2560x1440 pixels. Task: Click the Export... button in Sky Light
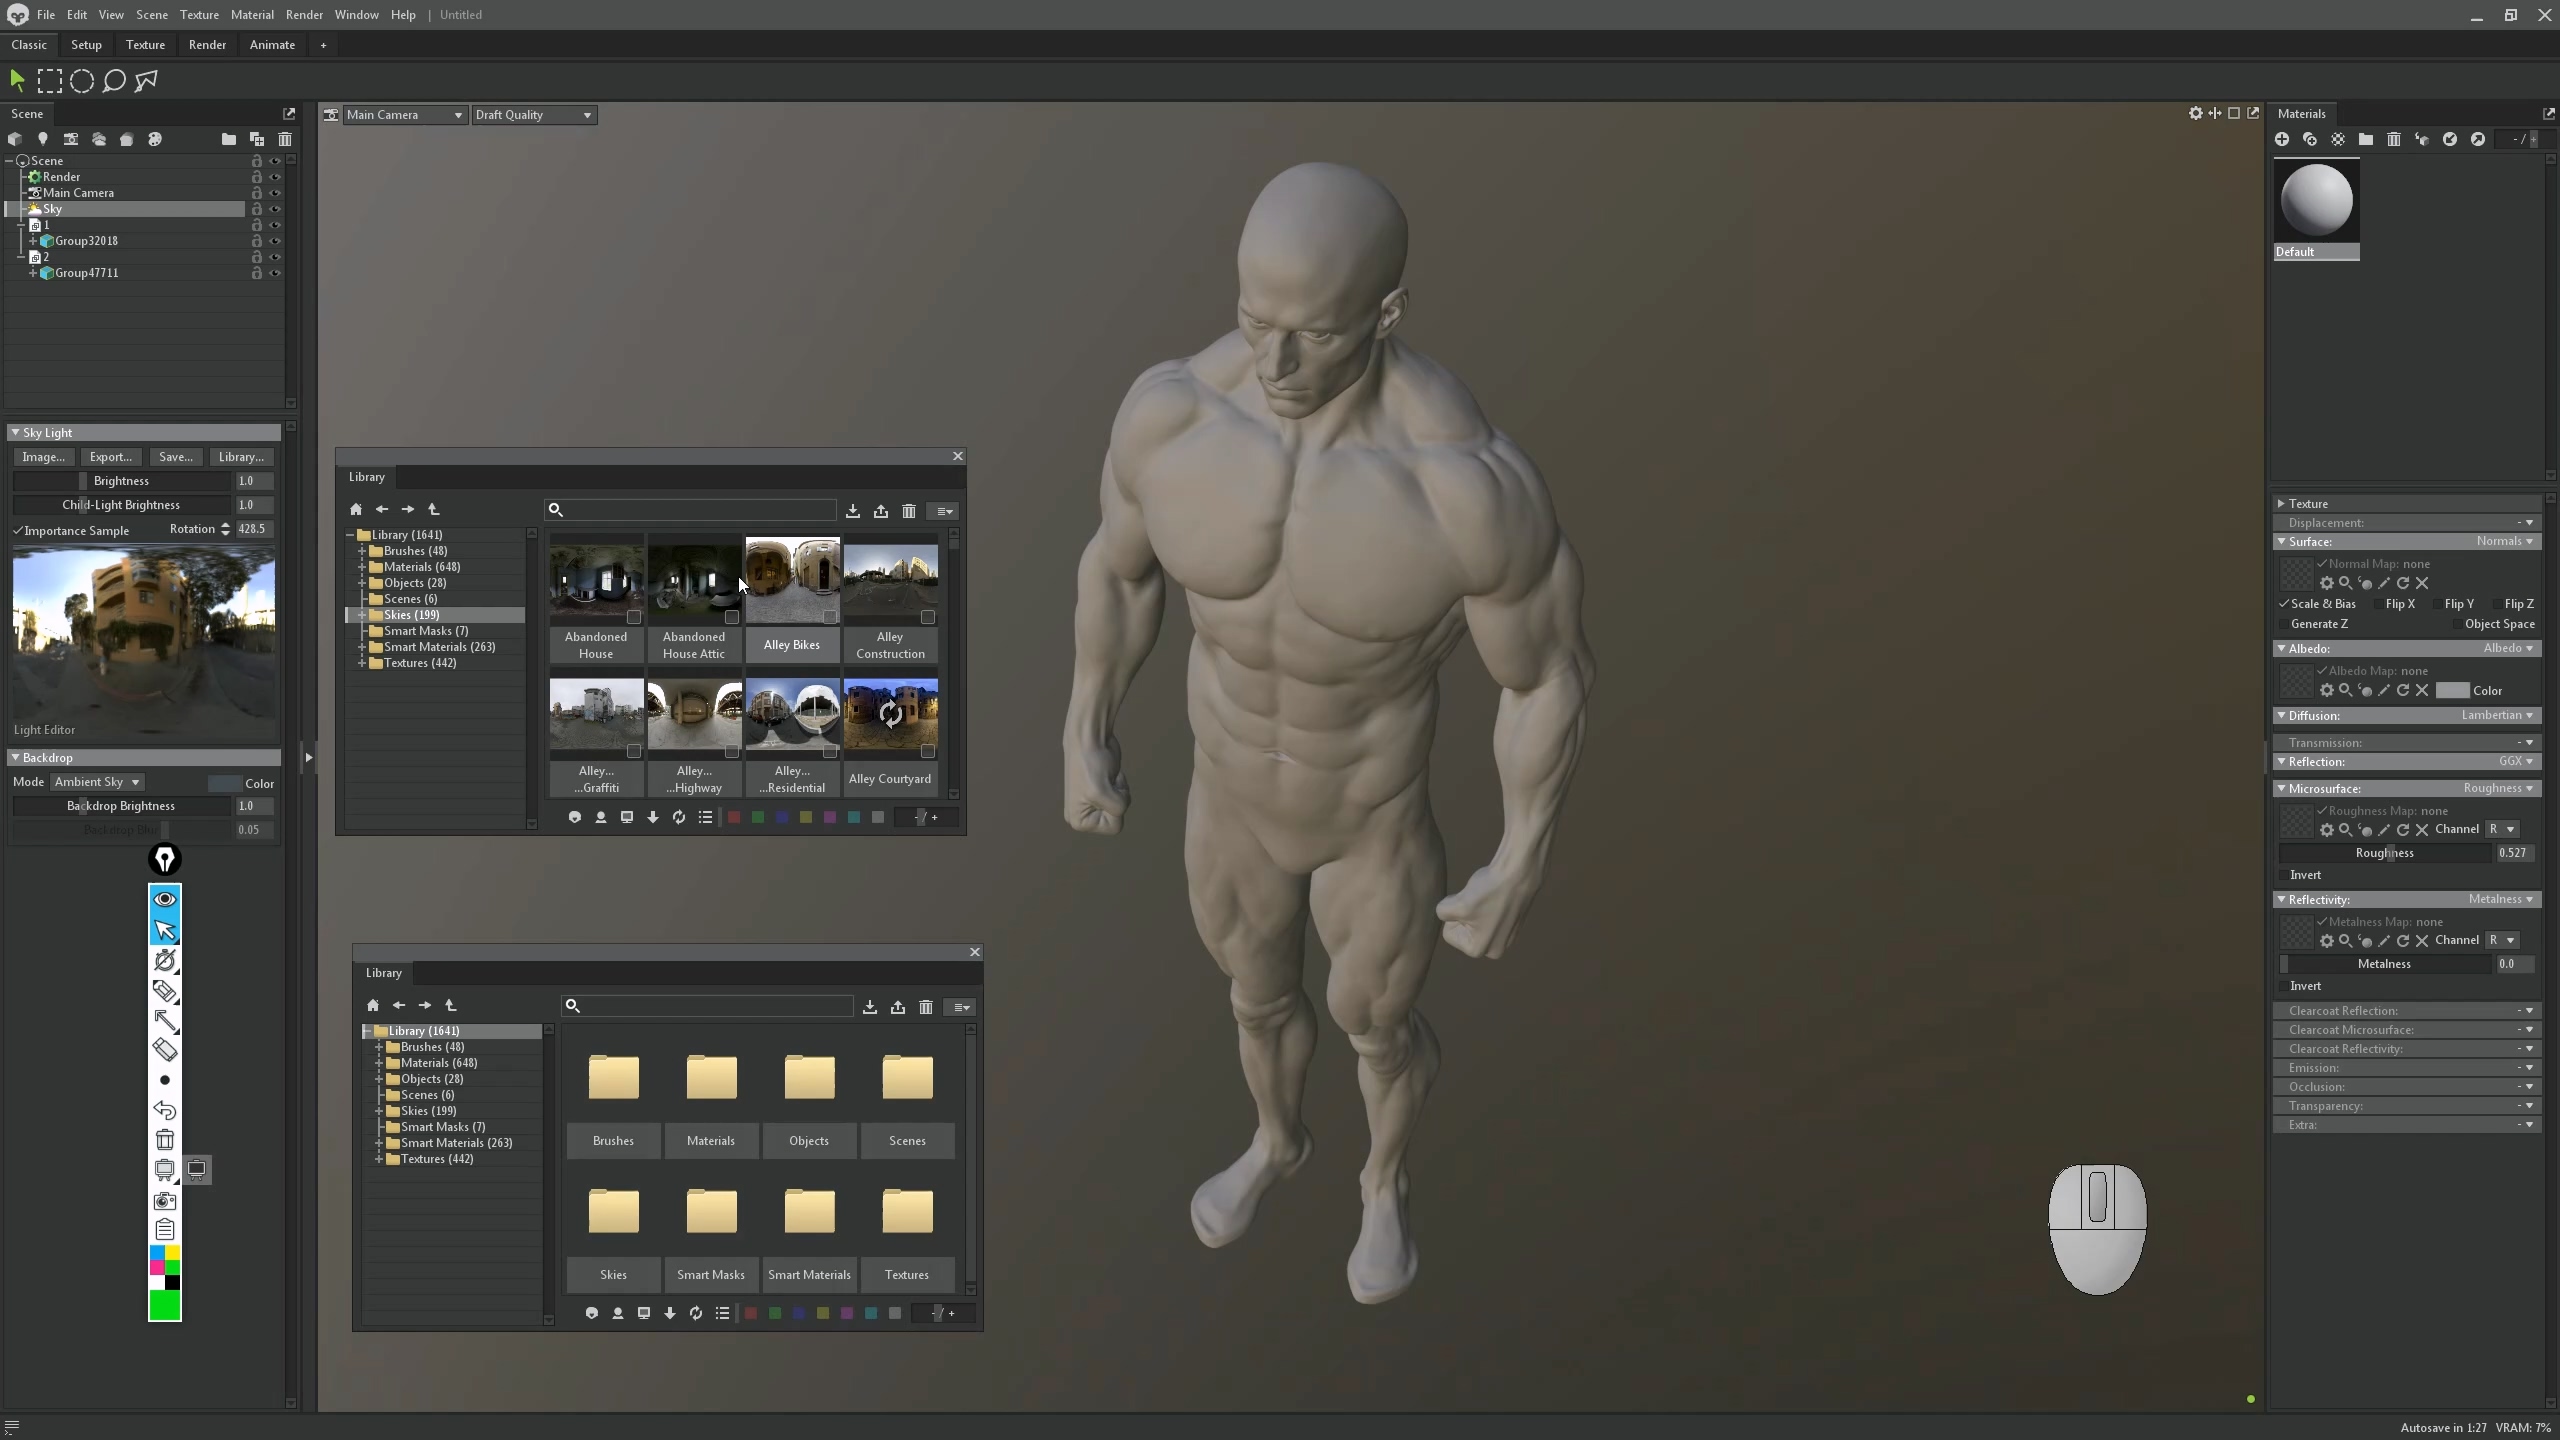[110, 457]
